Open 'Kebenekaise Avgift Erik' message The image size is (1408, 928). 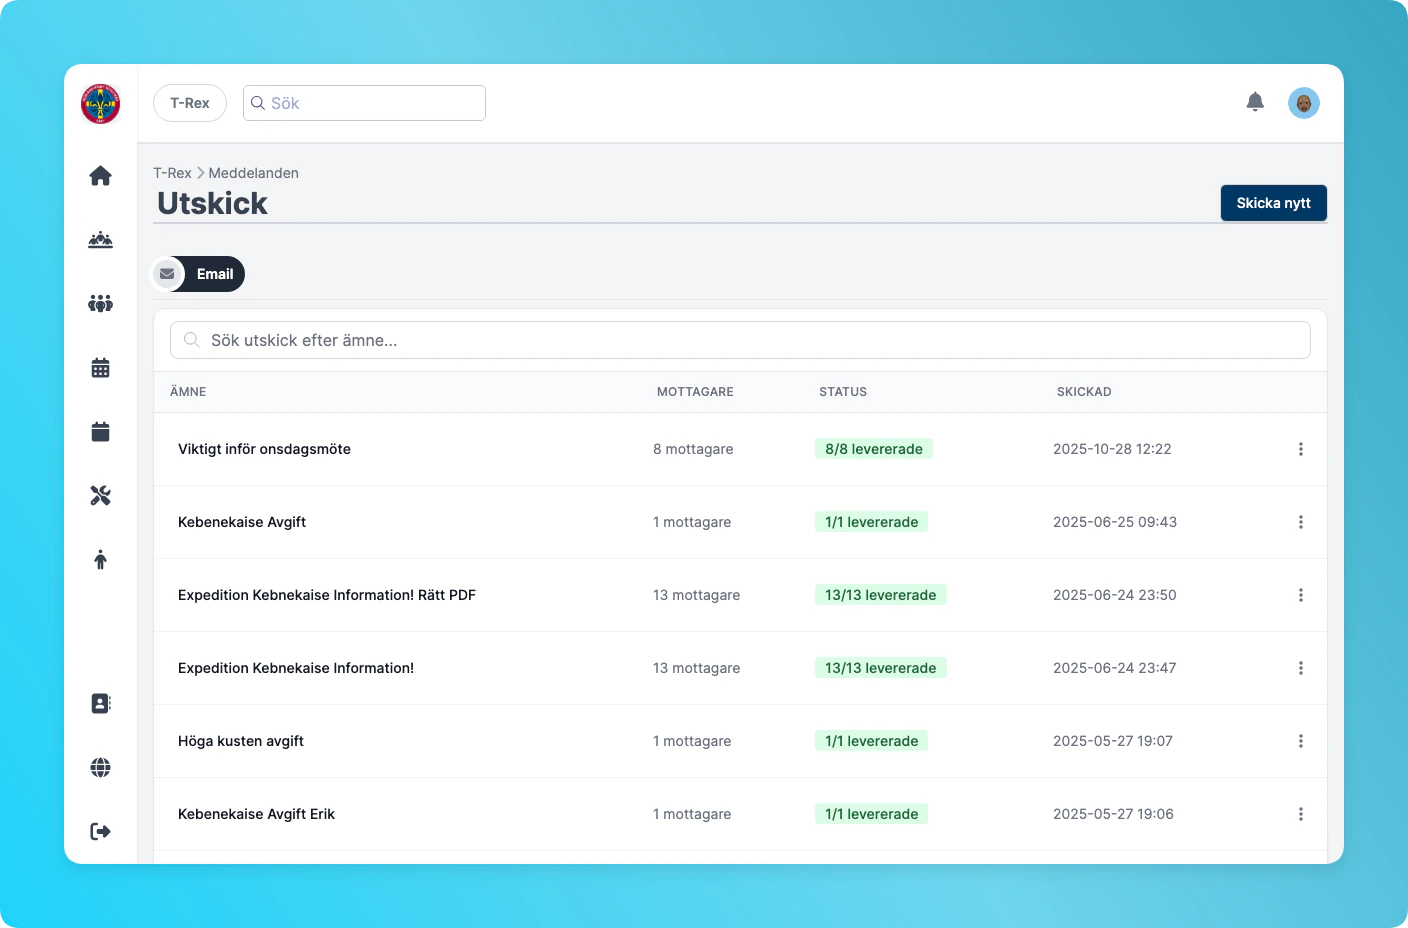point(256,814)
